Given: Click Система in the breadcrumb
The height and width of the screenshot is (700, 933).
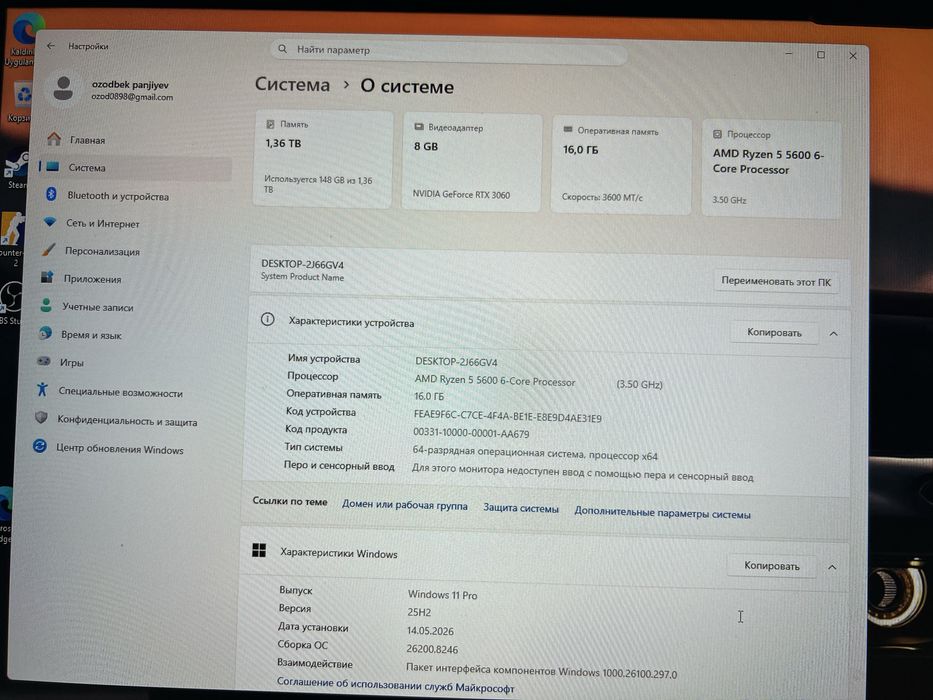Looking at the screenshot, I should click(x=292, y=85).
